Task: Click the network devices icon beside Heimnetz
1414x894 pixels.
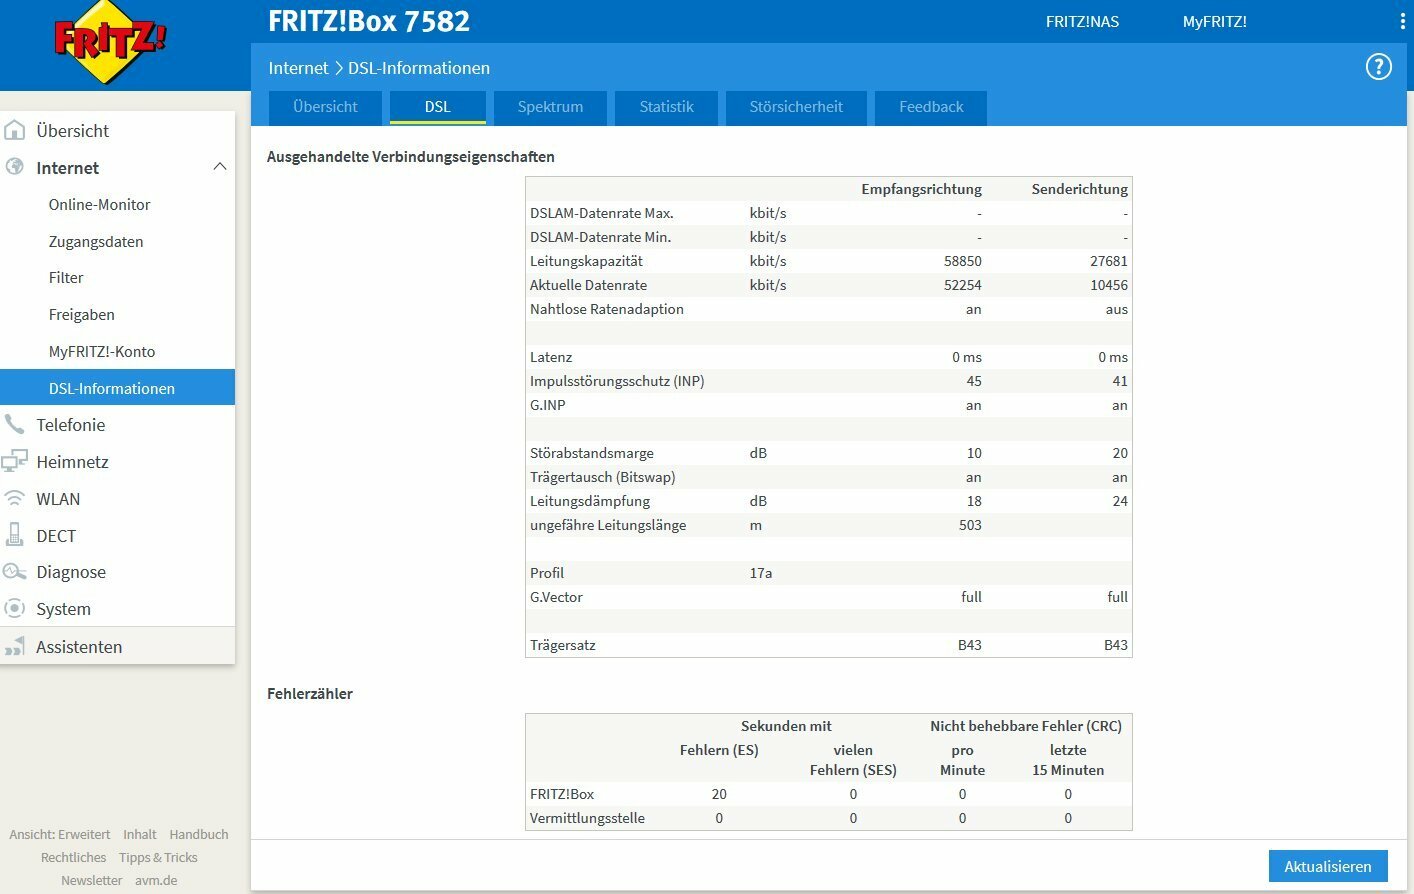Action: [x=14, y=461]
